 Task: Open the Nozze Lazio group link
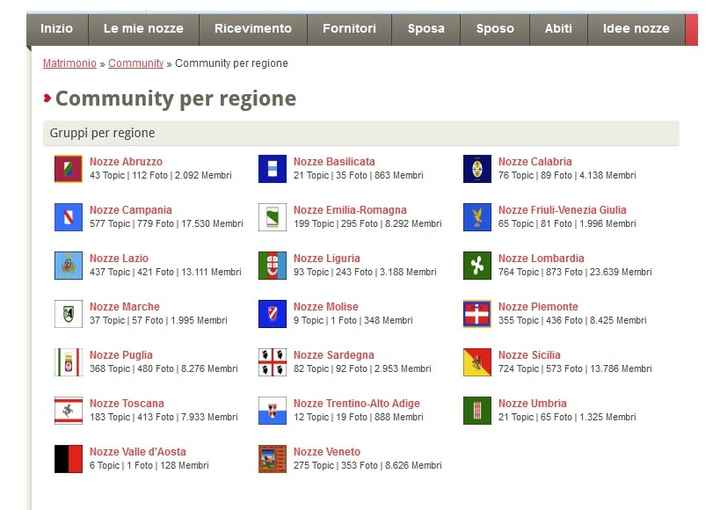[118, 258]
